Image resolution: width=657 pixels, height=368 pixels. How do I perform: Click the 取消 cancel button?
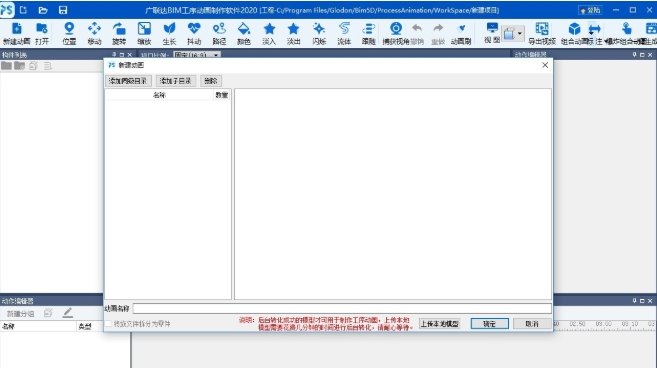(x=532, y=324)
